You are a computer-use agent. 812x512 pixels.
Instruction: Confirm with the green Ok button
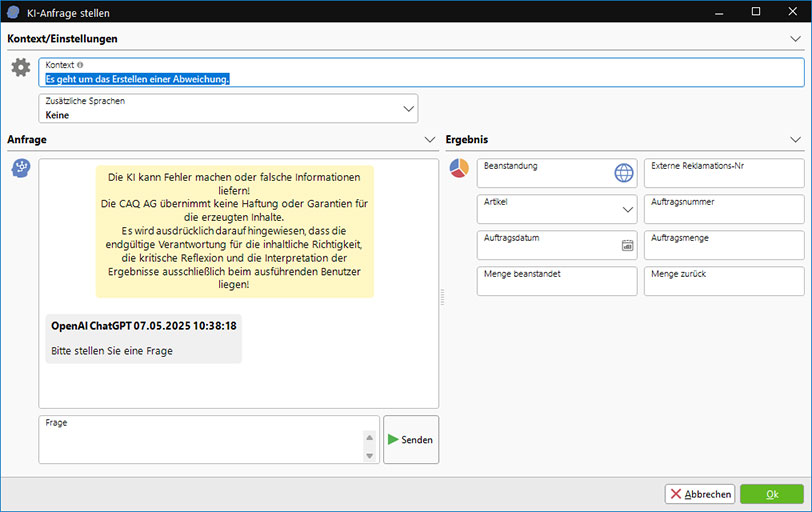pyautogui.click(x=771, y=494)
